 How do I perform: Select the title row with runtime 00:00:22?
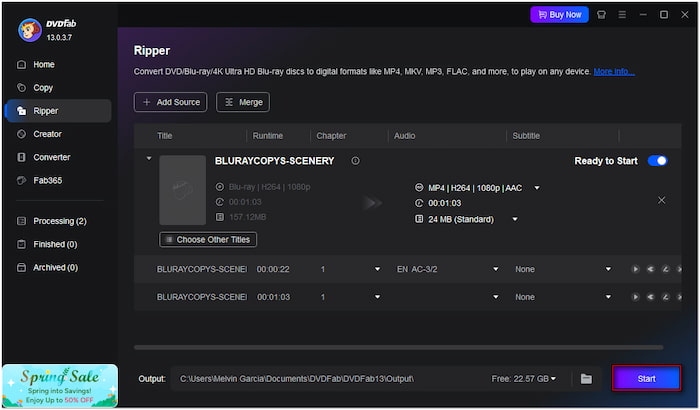point(408,269)
